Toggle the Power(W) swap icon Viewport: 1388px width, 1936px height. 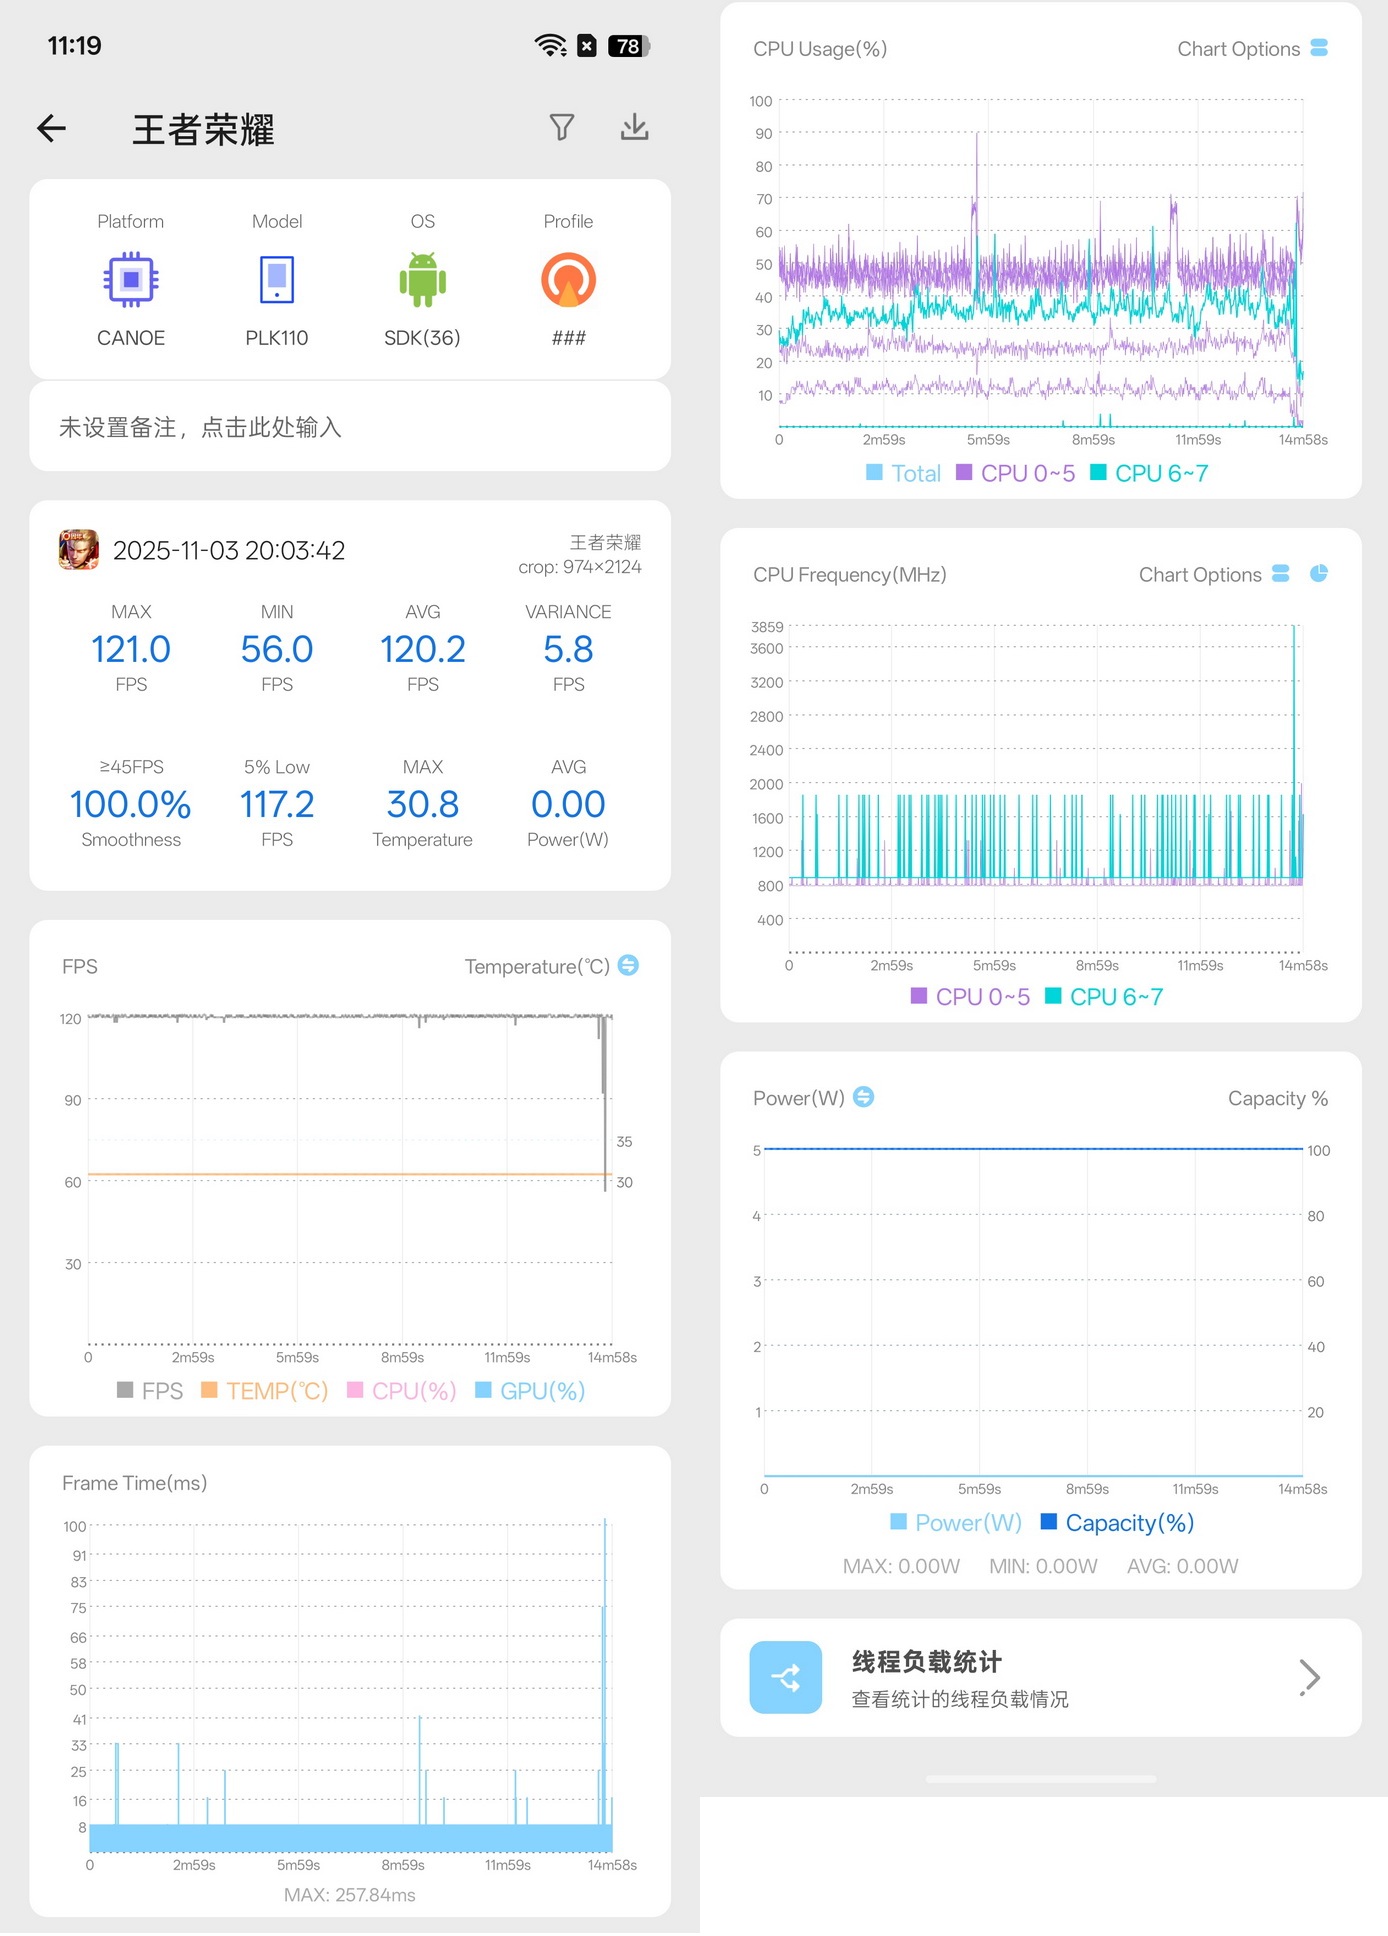[864, 1097]
